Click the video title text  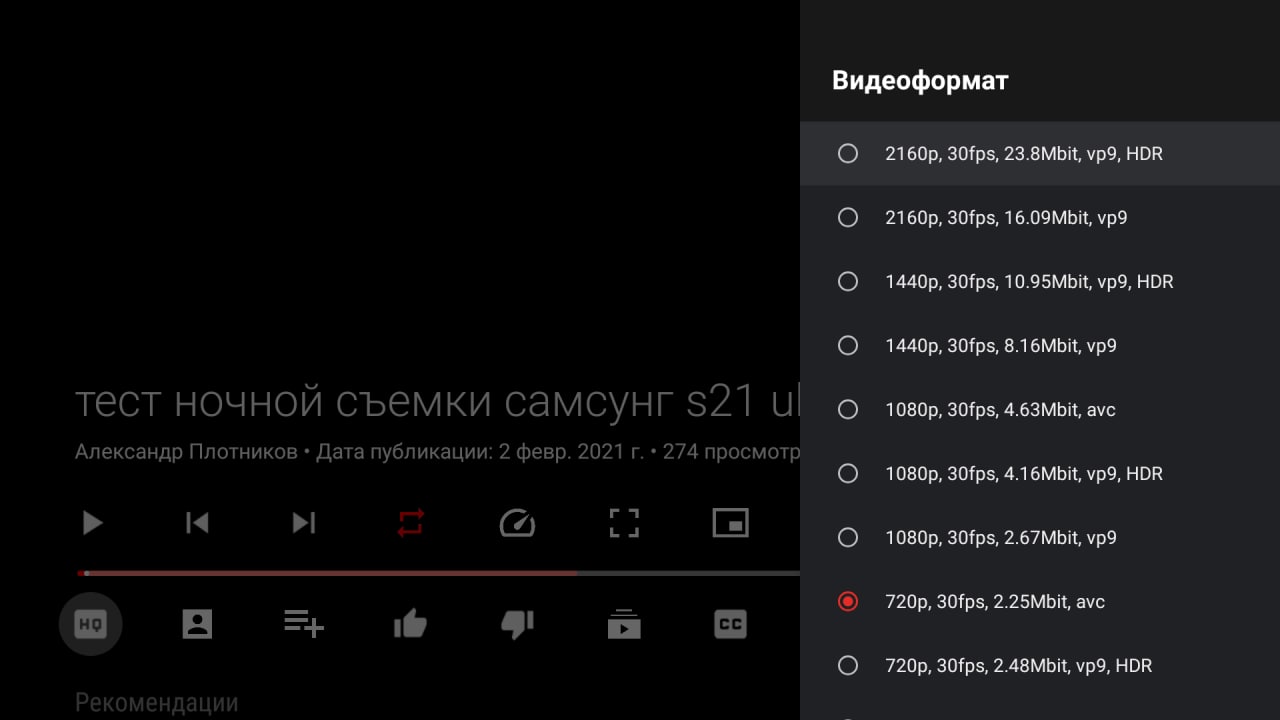(437, 402)
